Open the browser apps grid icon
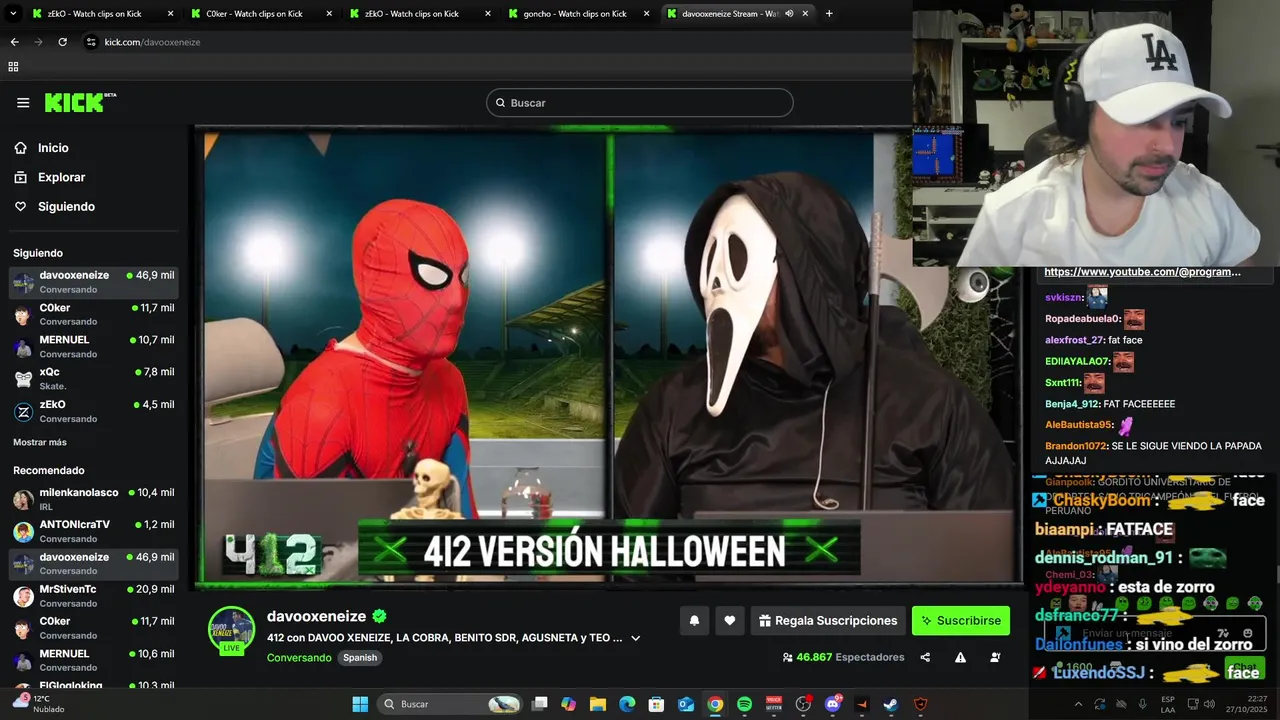1280x720 pixels. pos(13,67)
